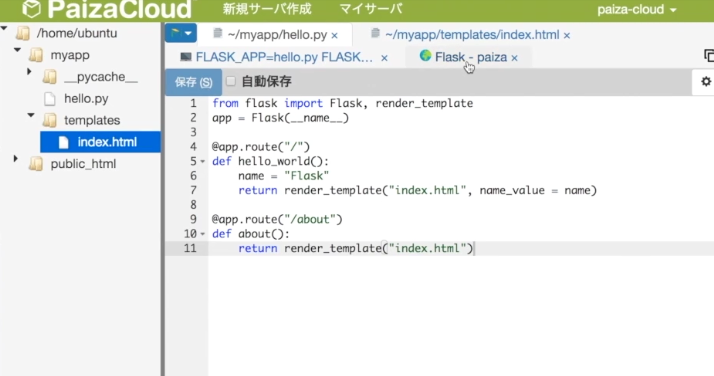Select the templates folder icon
Screen dimensions: 714x376
(50, 120)
